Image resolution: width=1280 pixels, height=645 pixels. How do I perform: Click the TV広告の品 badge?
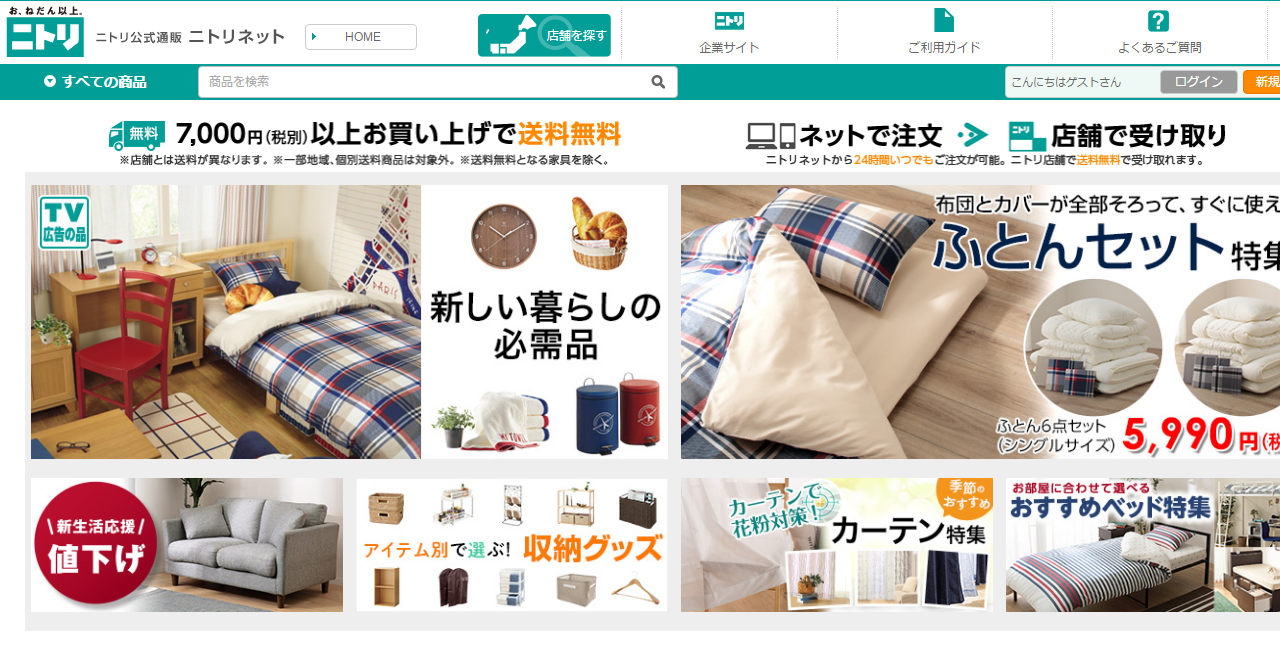65,222
